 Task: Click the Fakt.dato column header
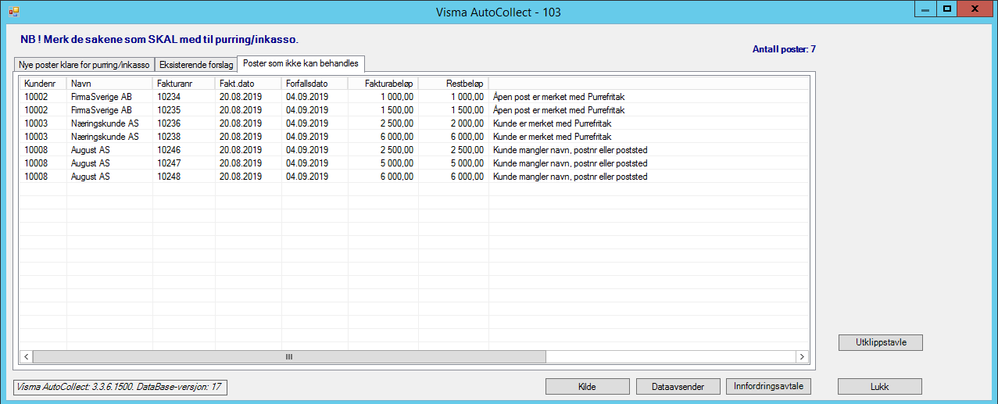248,83
